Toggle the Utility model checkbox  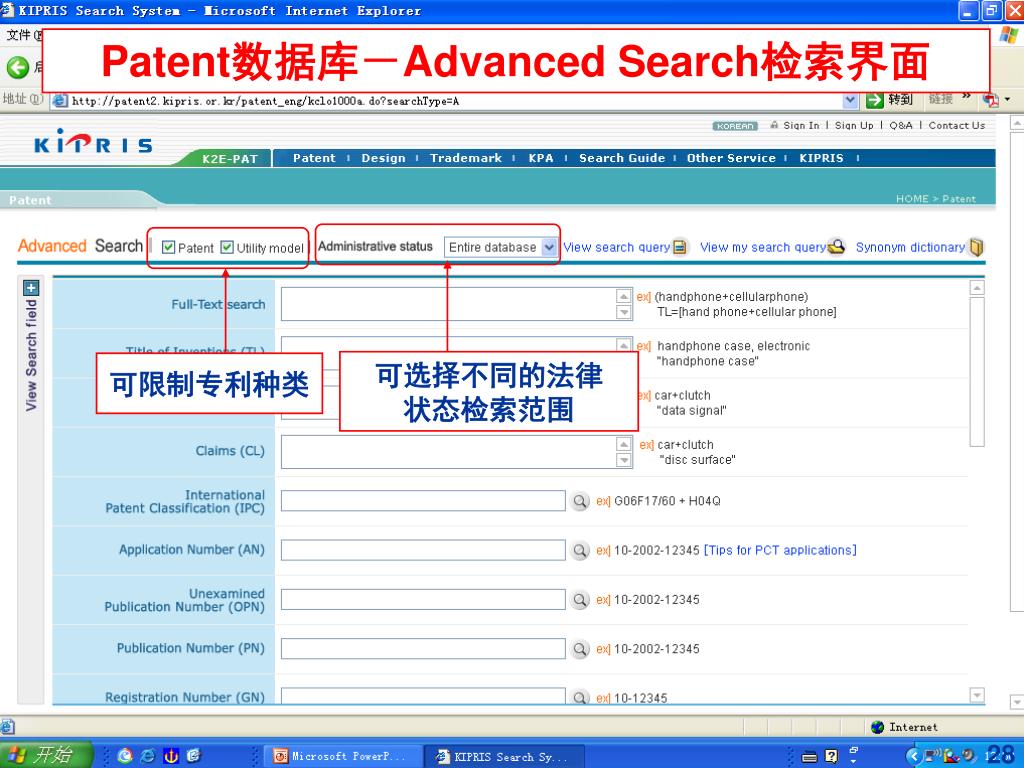pyautogui.click(x=227, y=247)
